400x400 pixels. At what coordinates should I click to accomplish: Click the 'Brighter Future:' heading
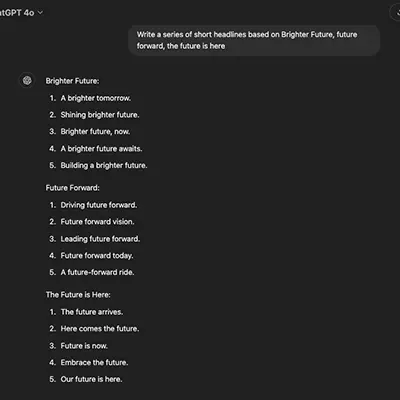(72, 81)
